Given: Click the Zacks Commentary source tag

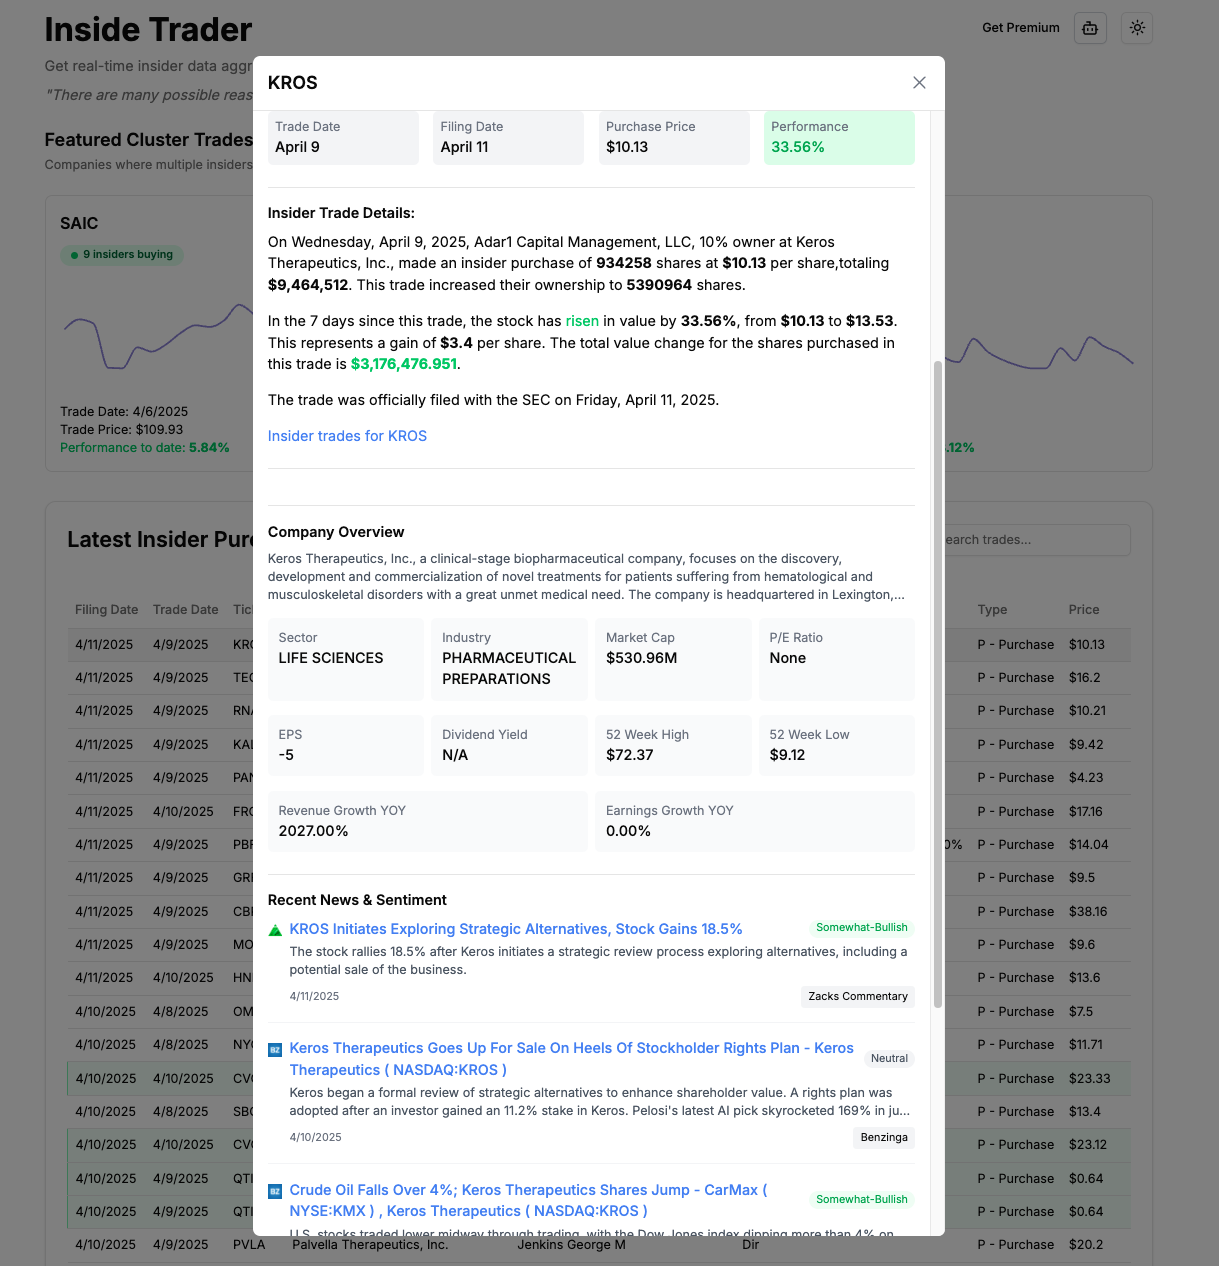Looking at the screenshot, I should tap(858, 996).
